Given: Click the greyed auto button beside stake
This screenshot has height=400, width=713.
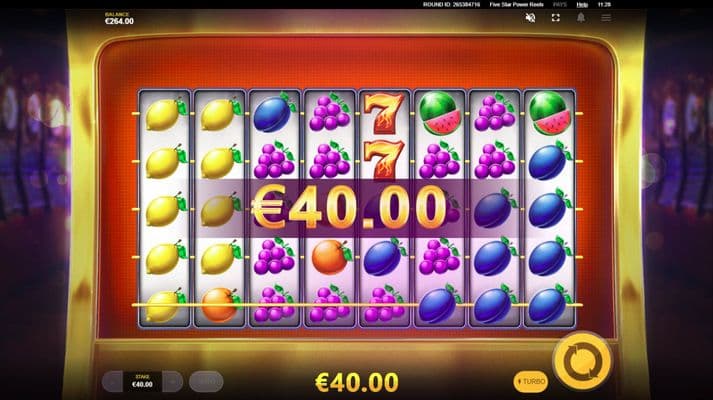Looking at the screenshot, I should (x=206, y=381).
